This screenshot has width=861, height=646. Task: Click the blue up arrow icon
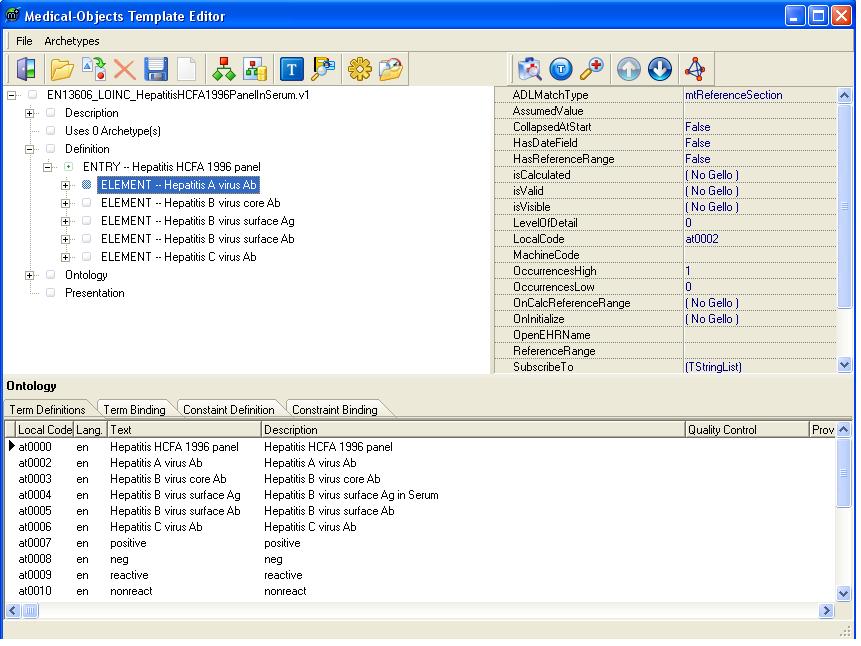(628, 69)
